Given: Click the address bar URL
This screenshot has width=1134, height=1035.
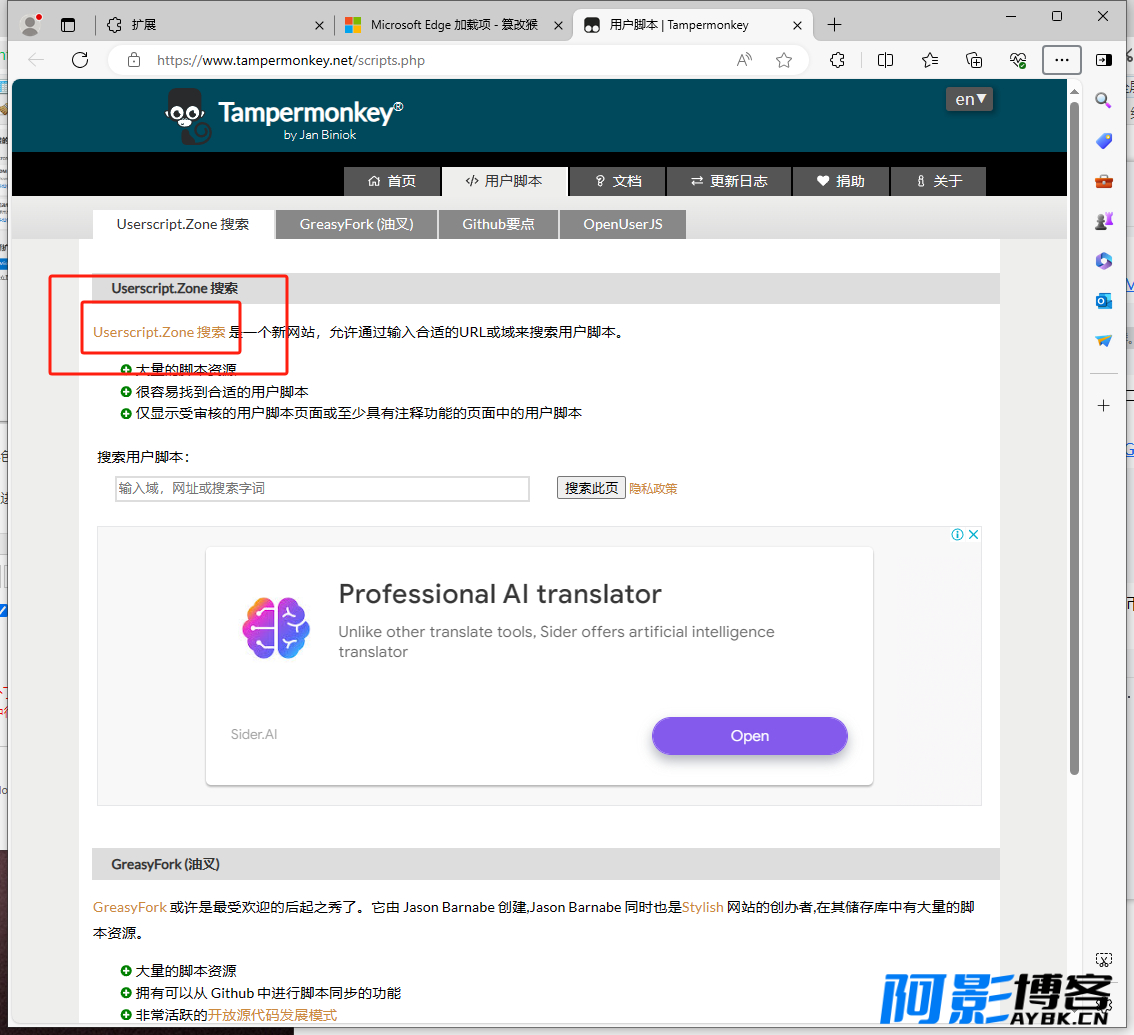Looking at the screenshot, I should 291,60.
